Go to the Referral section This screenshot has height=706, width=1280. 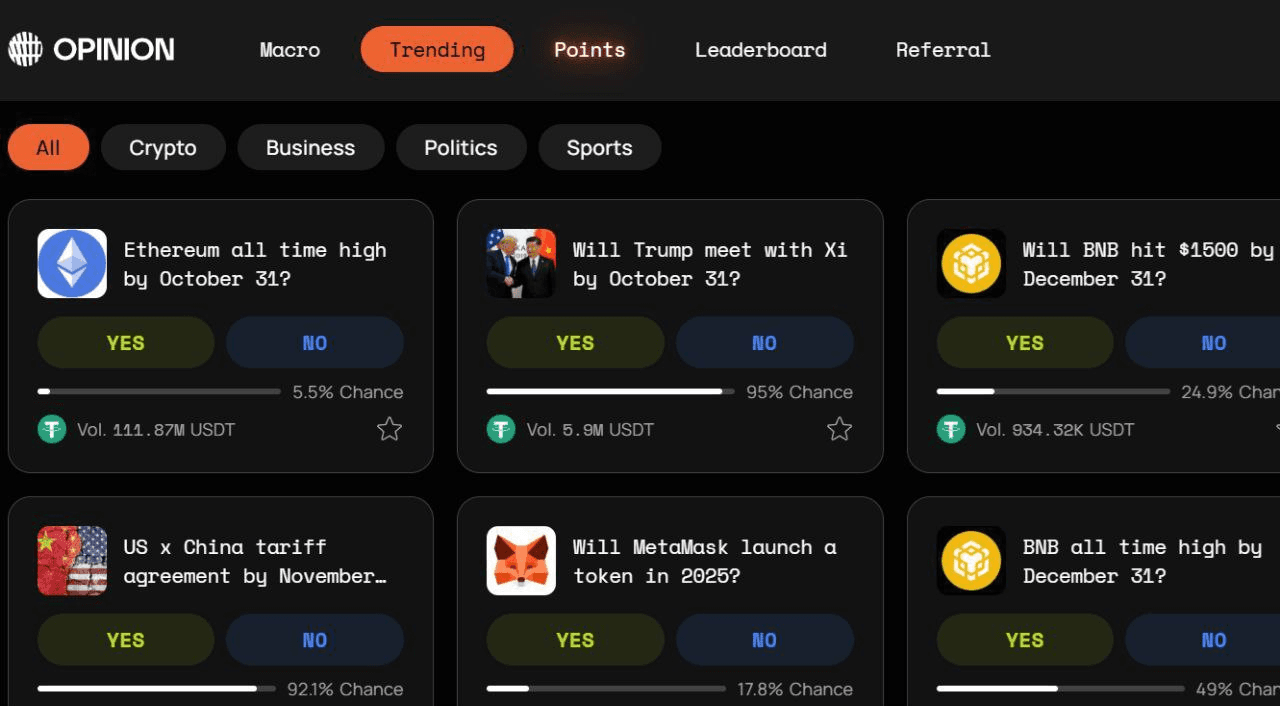click(943, 50)
